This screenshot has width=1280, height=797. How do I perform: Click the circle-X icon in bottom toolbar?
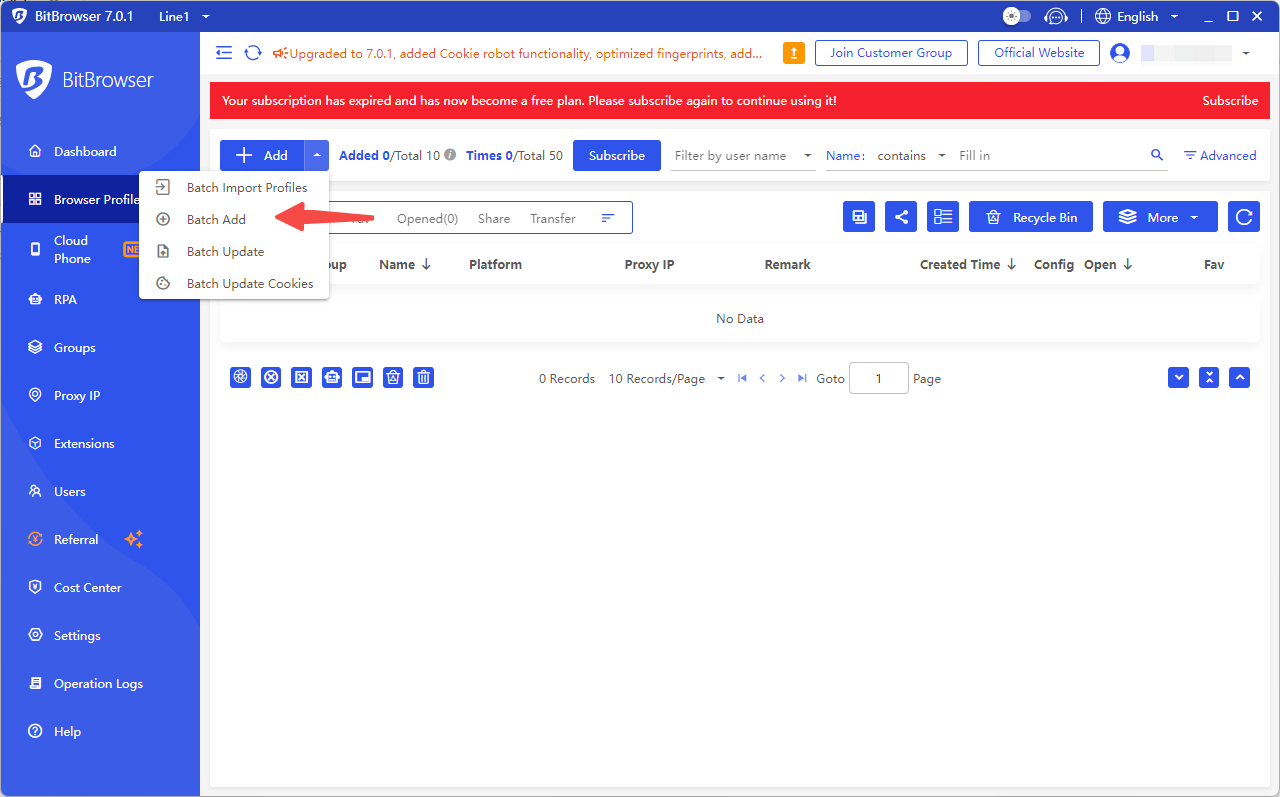point(271,377)
